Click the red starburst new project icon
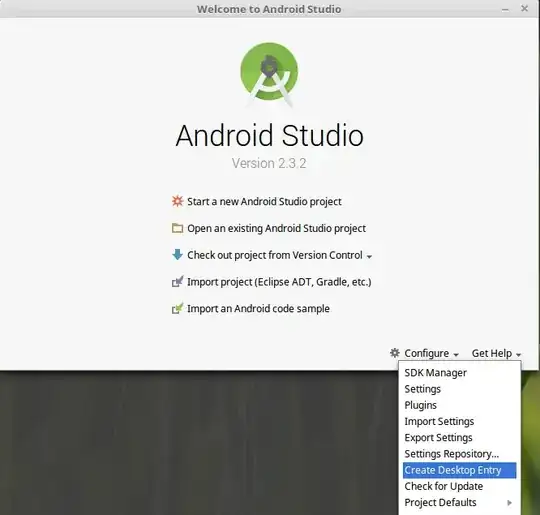This screenshot has width=540, height=515. [177, 201]
